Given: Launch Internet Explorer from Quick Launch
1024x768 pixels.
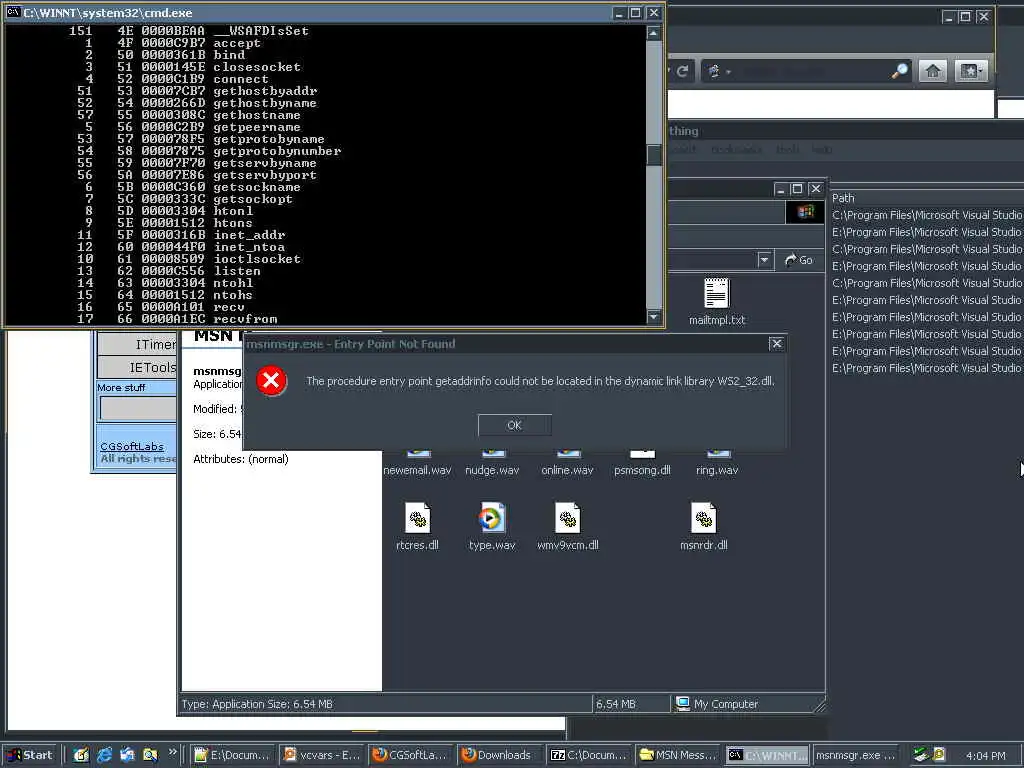Looking at the screenshot, I should click(x=104, y=755).
